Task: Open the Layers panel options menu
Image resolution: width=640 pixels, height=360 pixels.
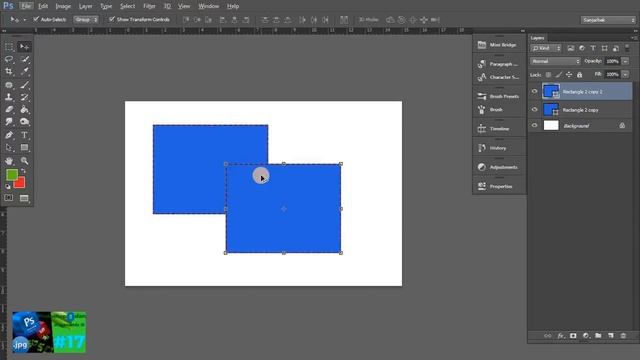Action: pyautogui.click(x=633, y=38)
